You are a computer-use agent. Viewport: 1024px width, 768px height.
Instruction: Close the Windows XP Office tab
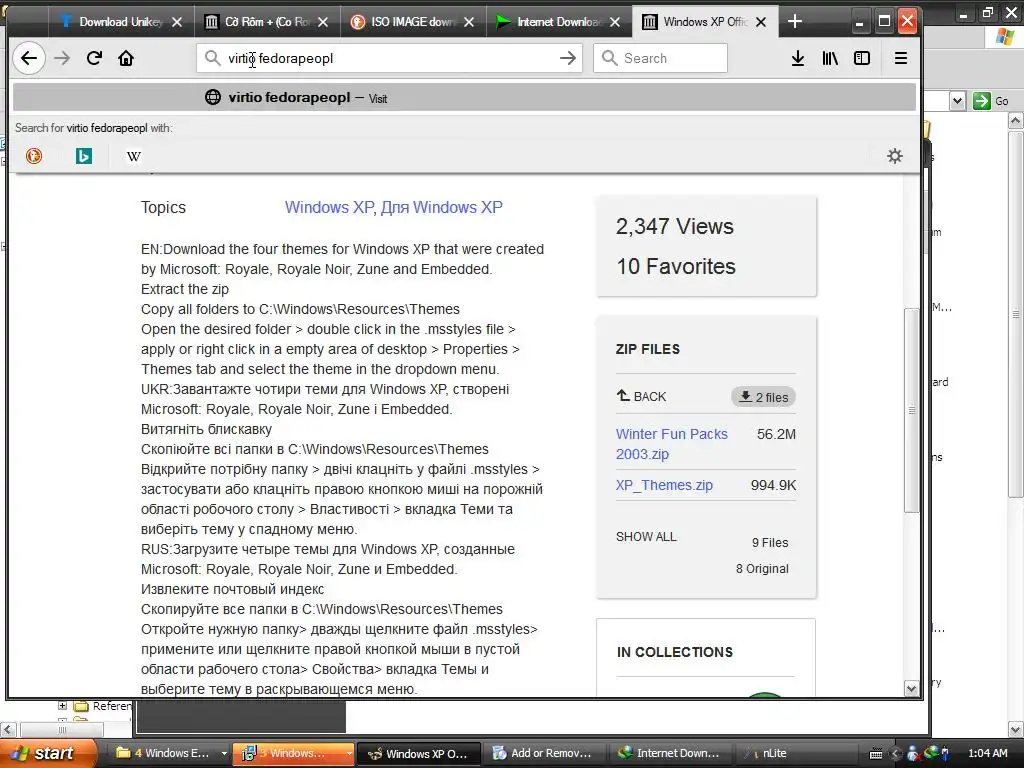tap(761, 22)
